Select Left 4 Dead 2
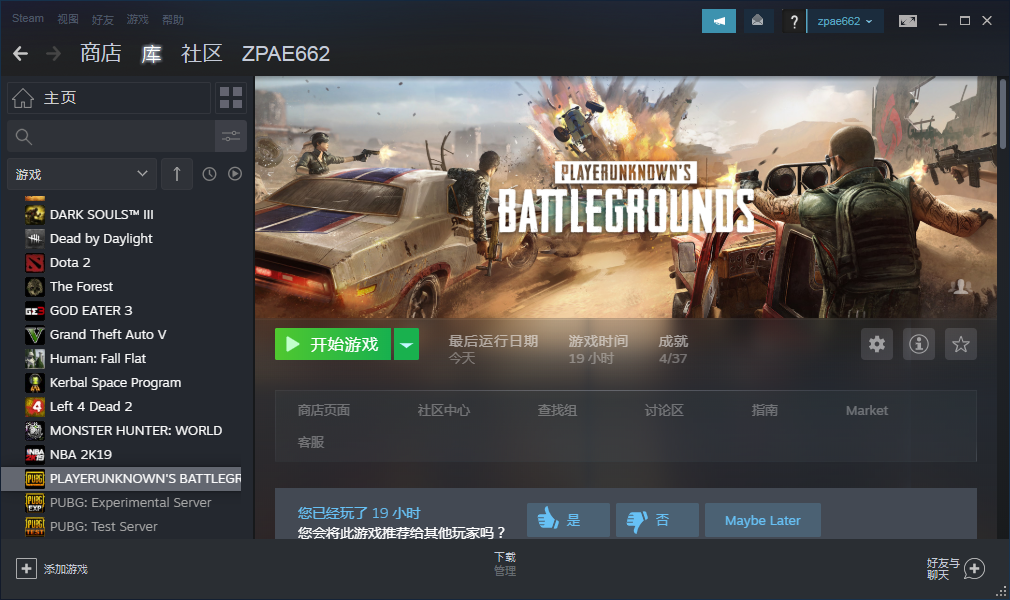Image resolution: width=1010 pixels, height=600 pixels. point(121,407)
